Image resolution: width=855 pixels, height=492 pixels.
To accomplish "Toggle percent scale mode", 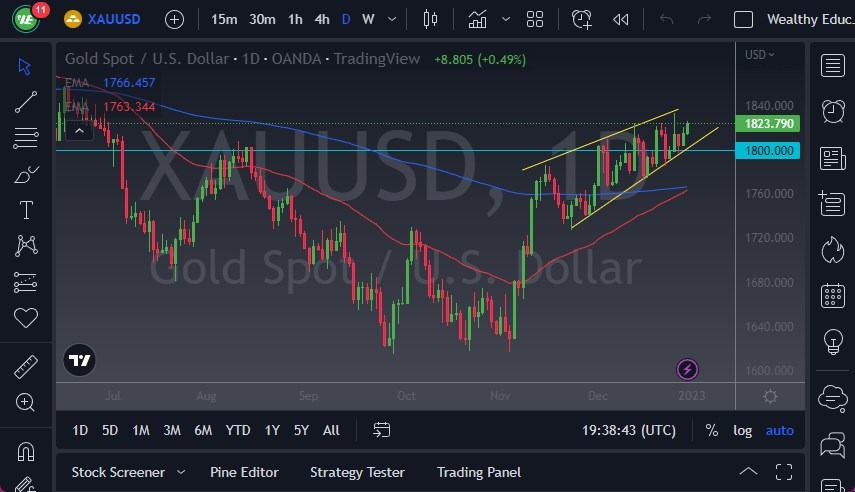I will [x=711, y=430].
